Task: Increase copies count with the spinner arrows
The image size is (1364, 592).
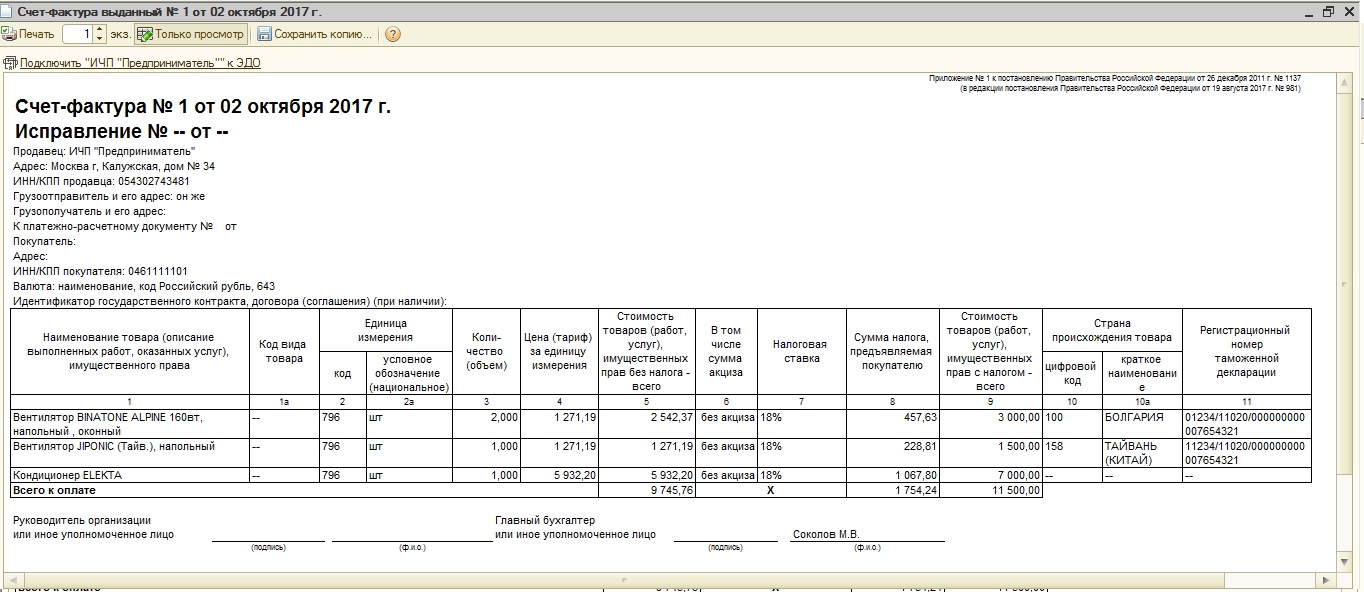Action: (x=101, y=30)
